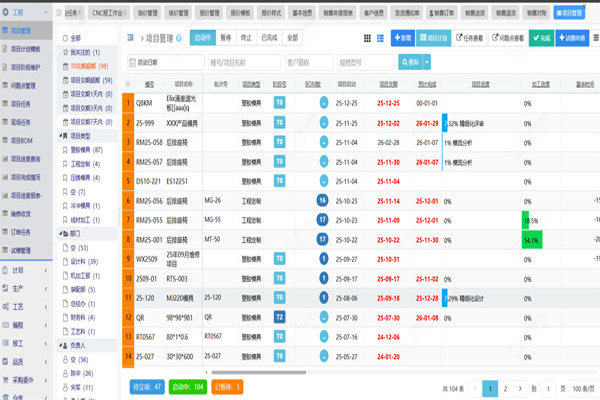Click select-all icon in table header
This screenshot has height=400, width=600.
[128, 84]
